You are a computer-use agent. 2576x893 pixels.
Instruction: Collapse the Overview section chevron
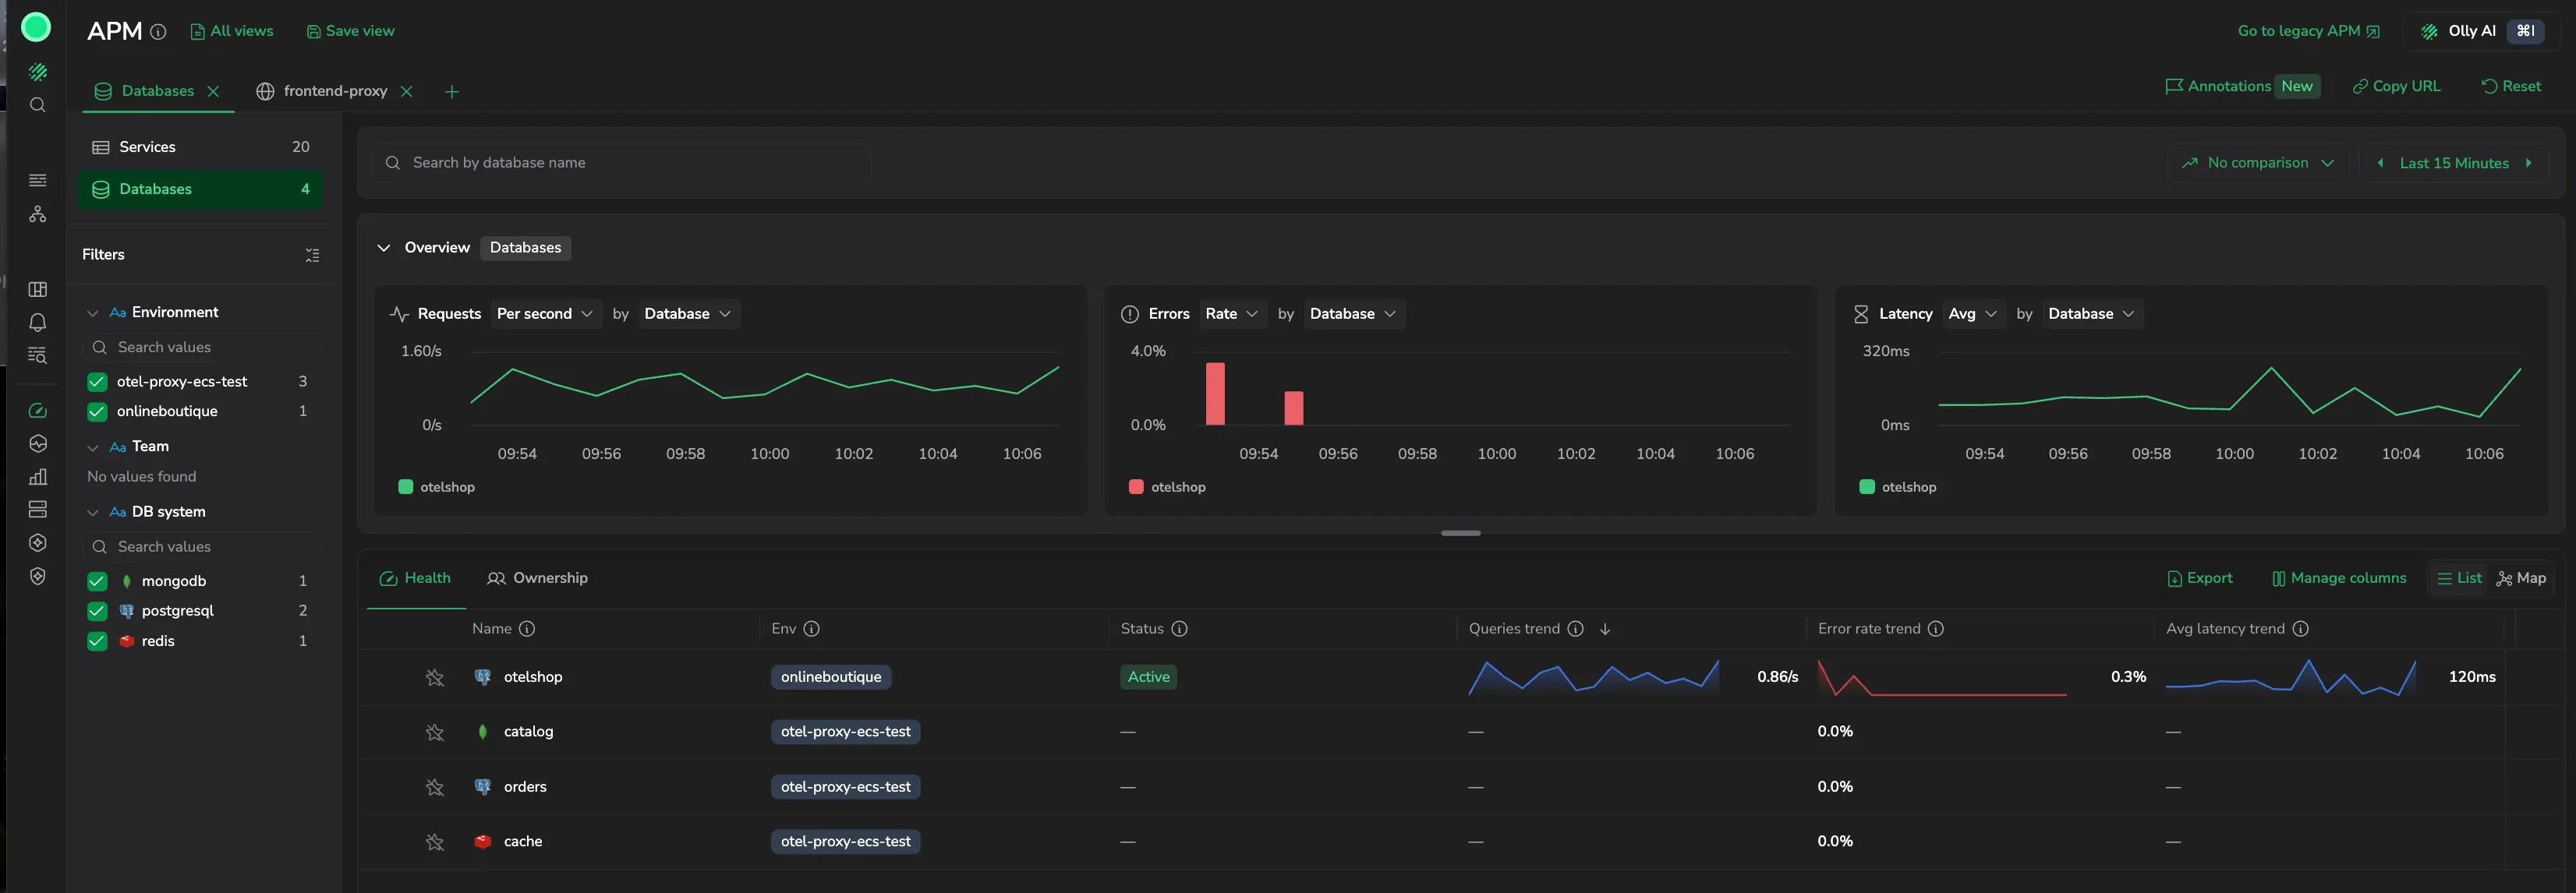point(383,248)
